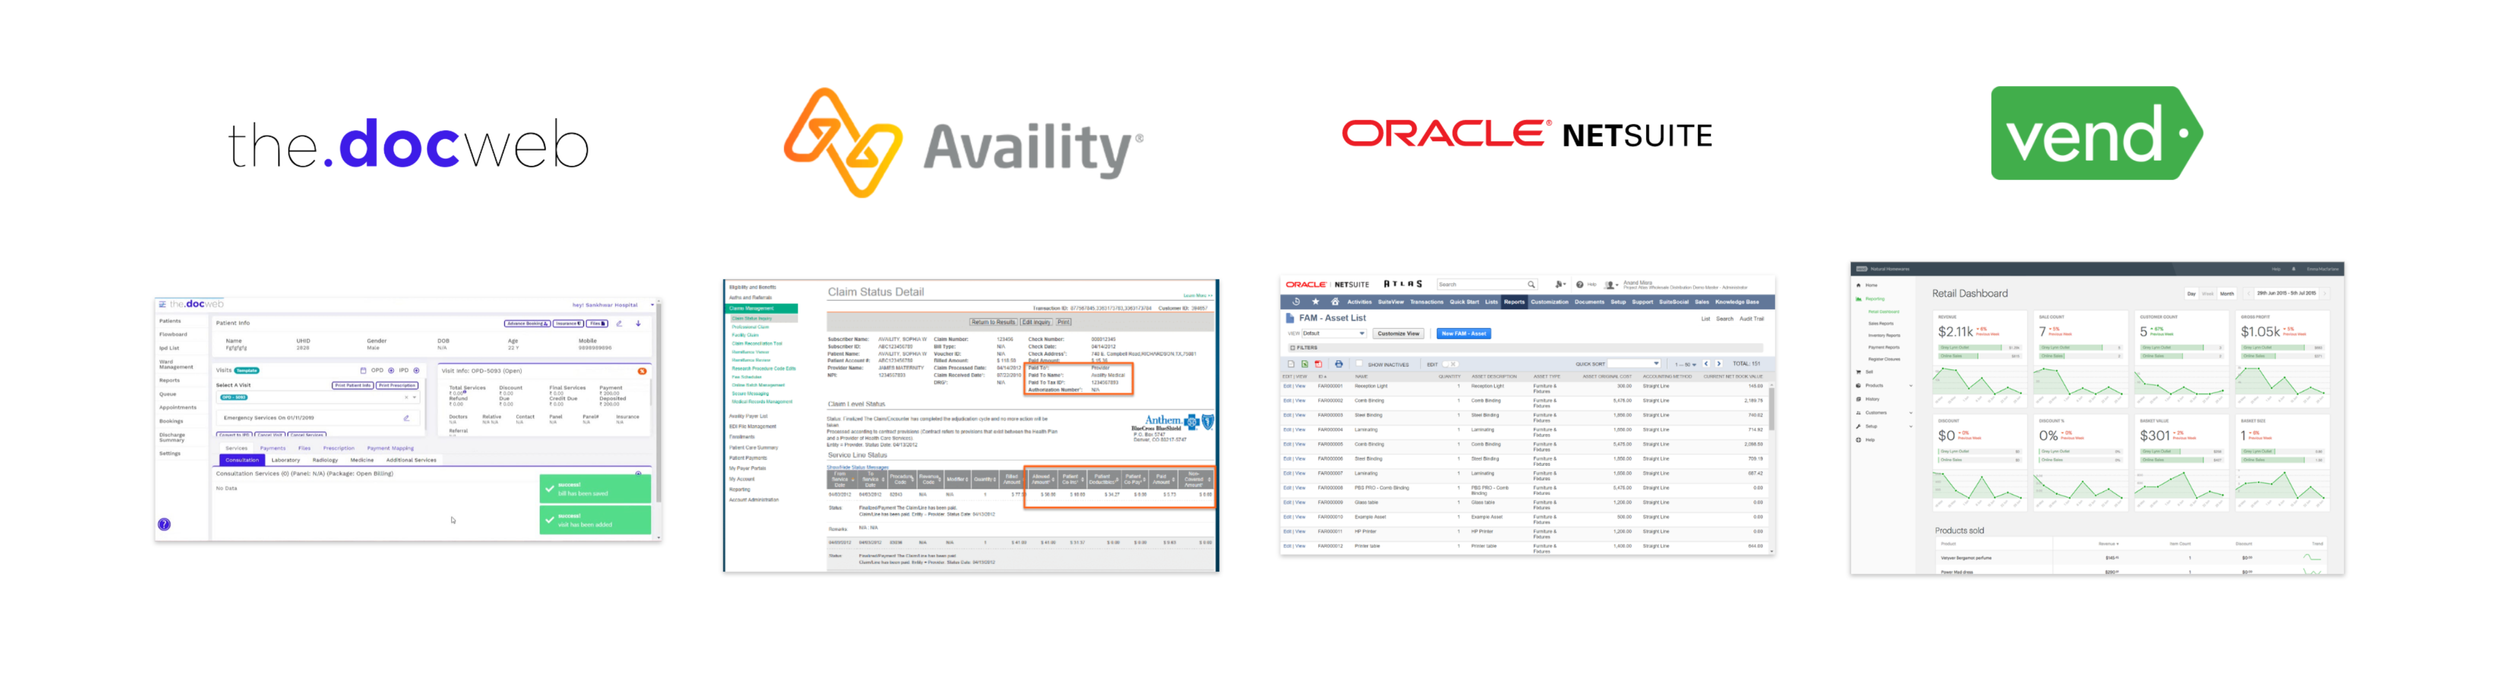
Task: Click the NetSuite user role avatar icon
Action: (x=1610, y=285)
